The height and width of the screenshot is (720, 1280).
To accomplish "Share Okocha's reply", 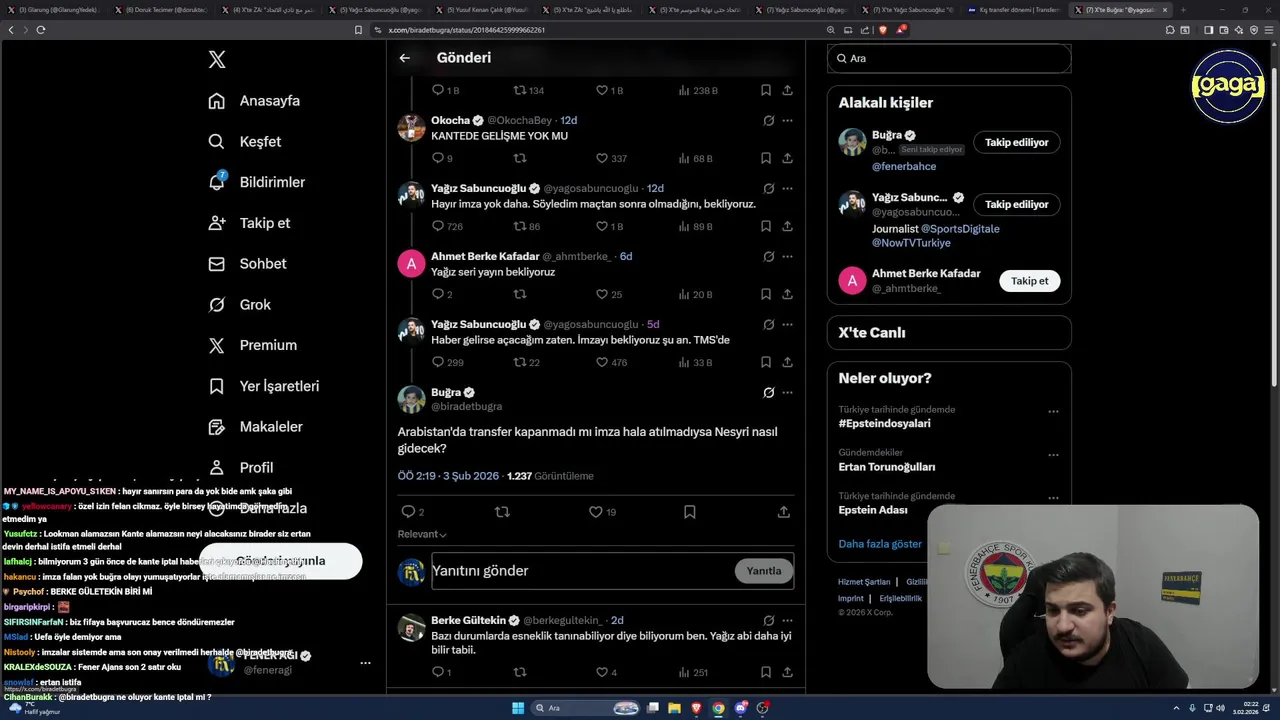I will pos(788,158).
